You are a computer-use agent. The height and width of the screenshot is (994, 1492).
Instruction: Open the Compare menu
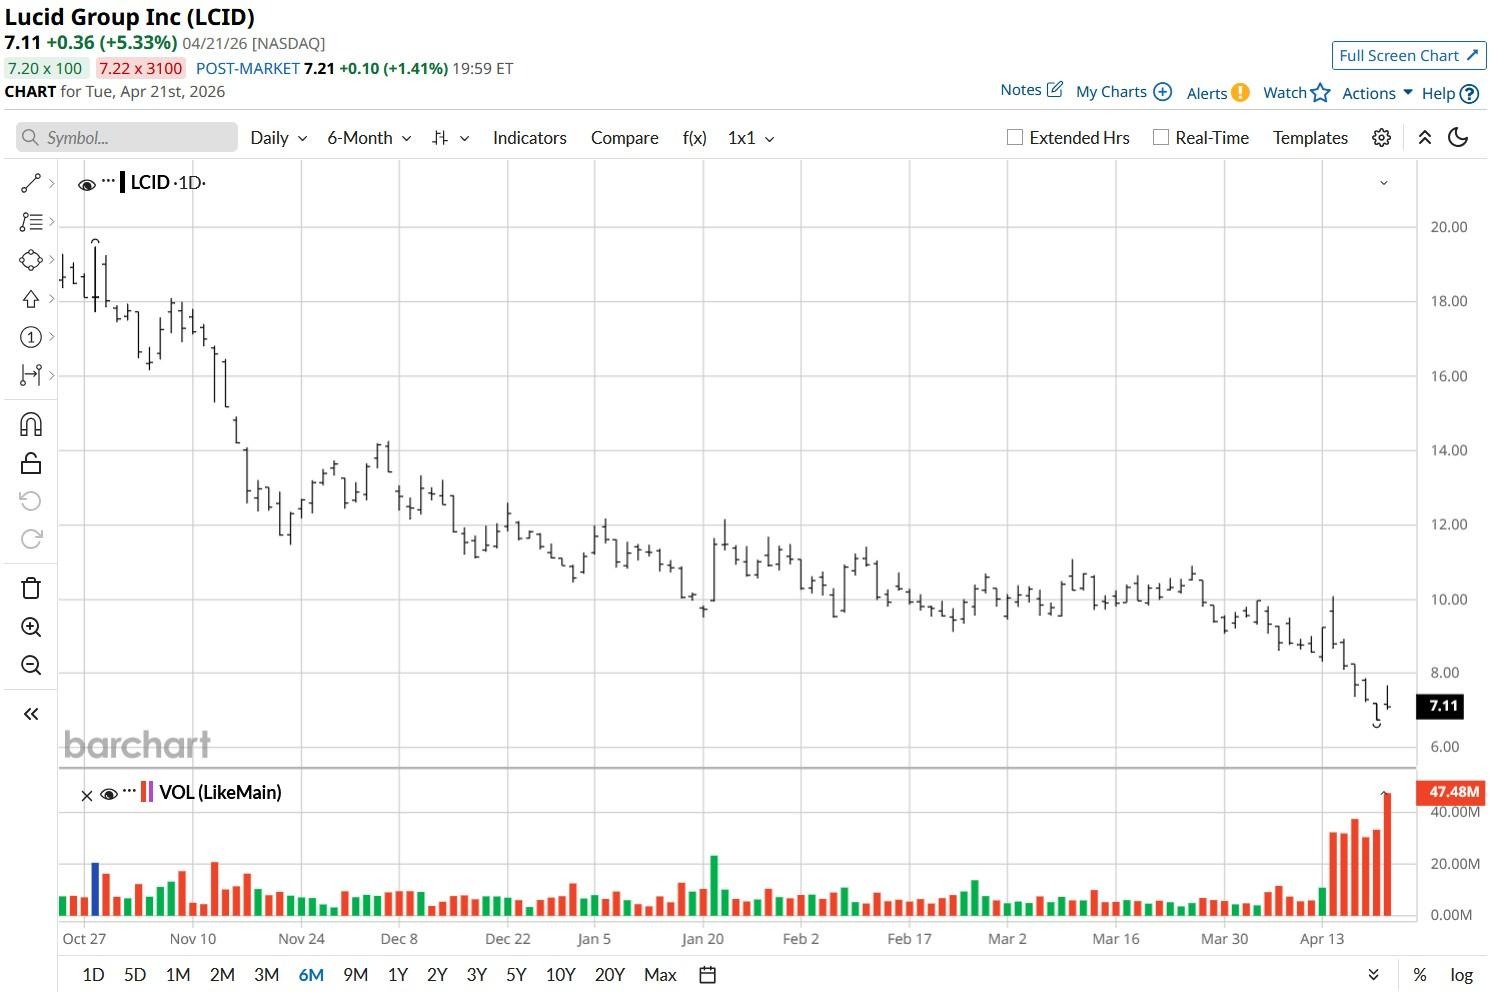tap(624, 138)
